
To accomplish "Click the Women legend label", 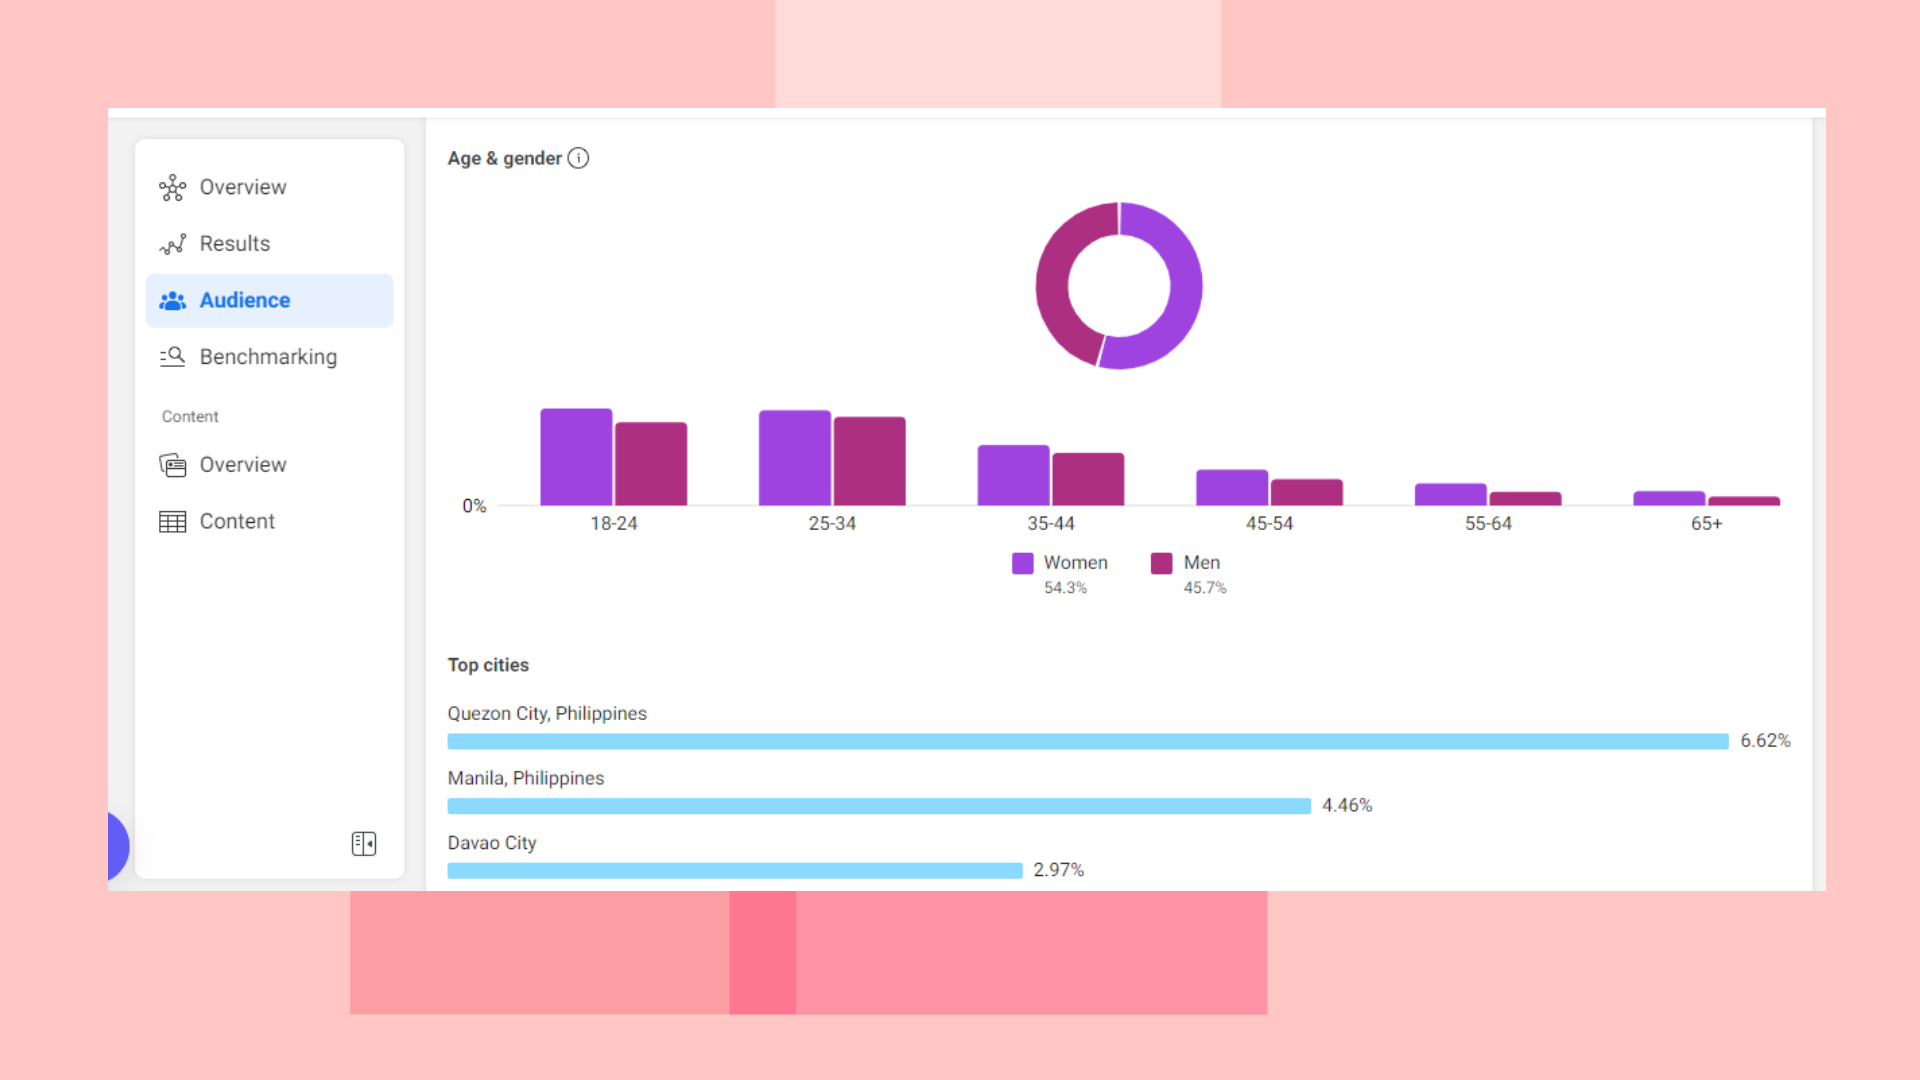I will pyautogui.click(x=1075, y=563).
